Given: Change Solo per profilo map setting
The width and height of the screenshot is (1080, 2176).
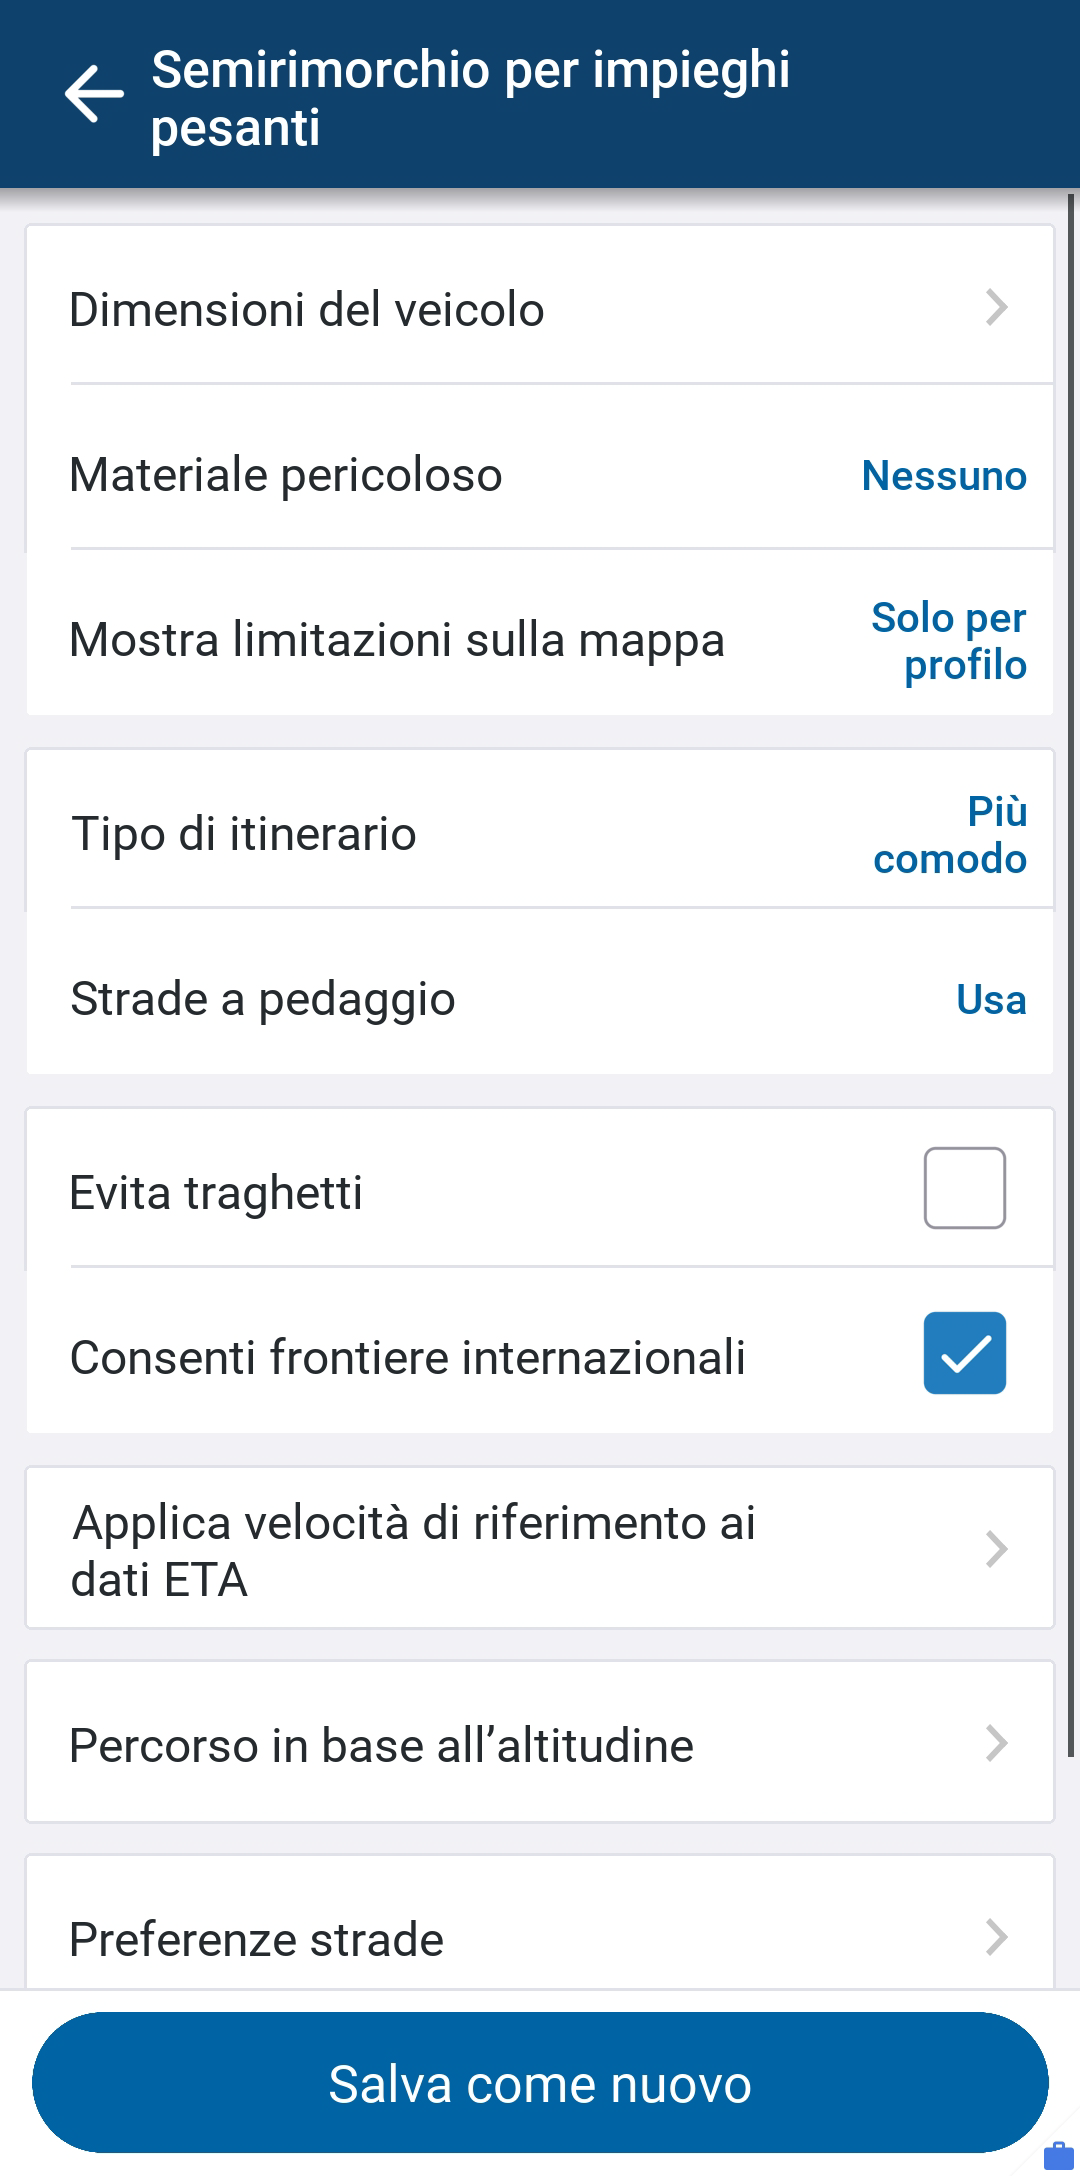Looking at the screenshot, I should point(948,641).
